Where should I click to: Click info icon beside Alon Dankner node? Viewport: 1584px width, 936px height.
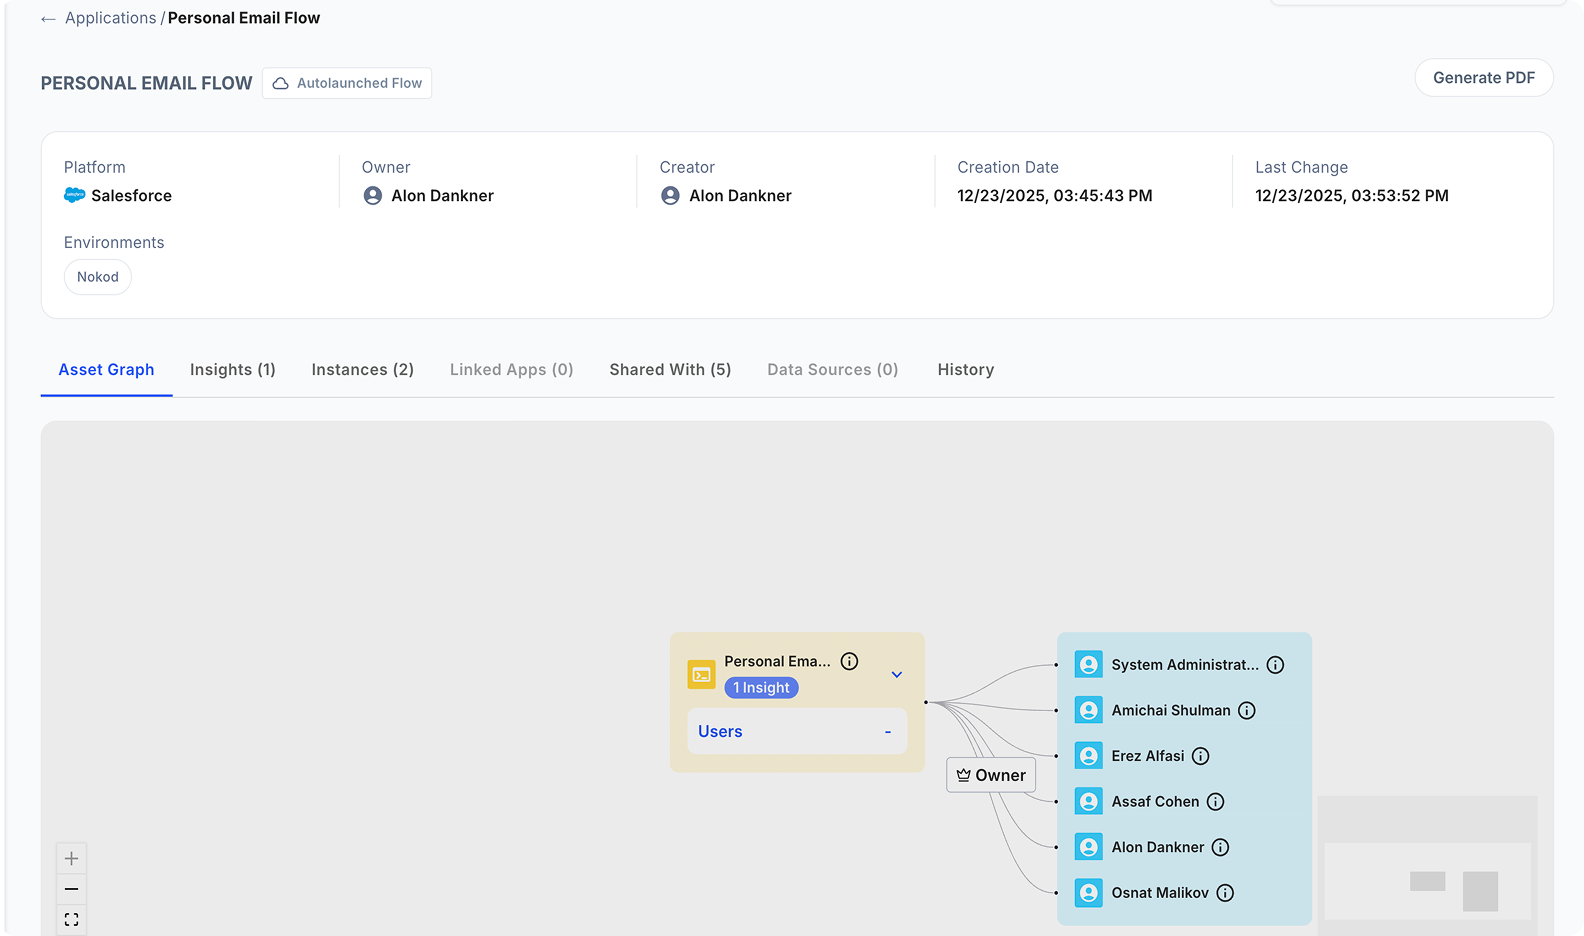(1220, 848)
